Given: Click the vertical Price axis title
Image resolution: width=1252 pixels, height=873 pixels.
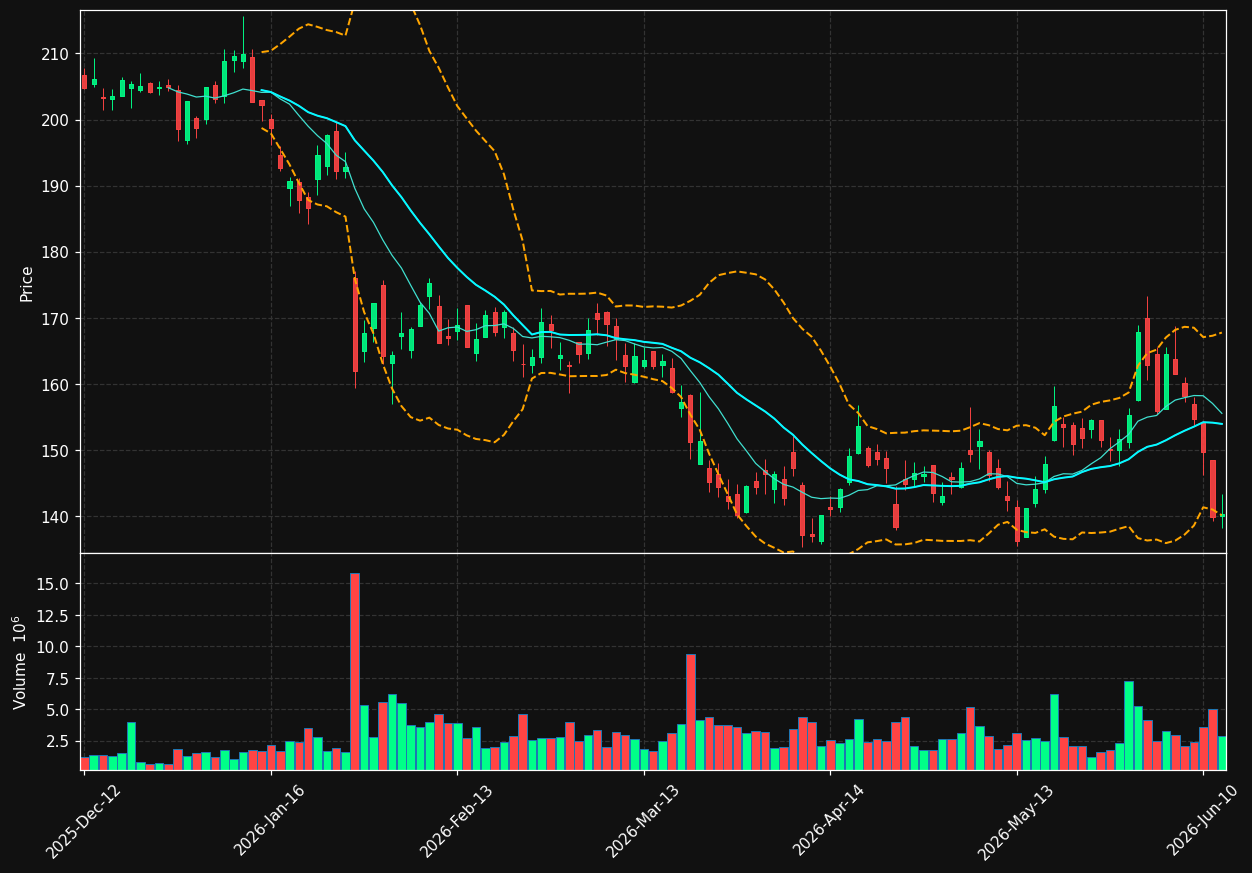Looking at the screenshot, I should 27,283.
